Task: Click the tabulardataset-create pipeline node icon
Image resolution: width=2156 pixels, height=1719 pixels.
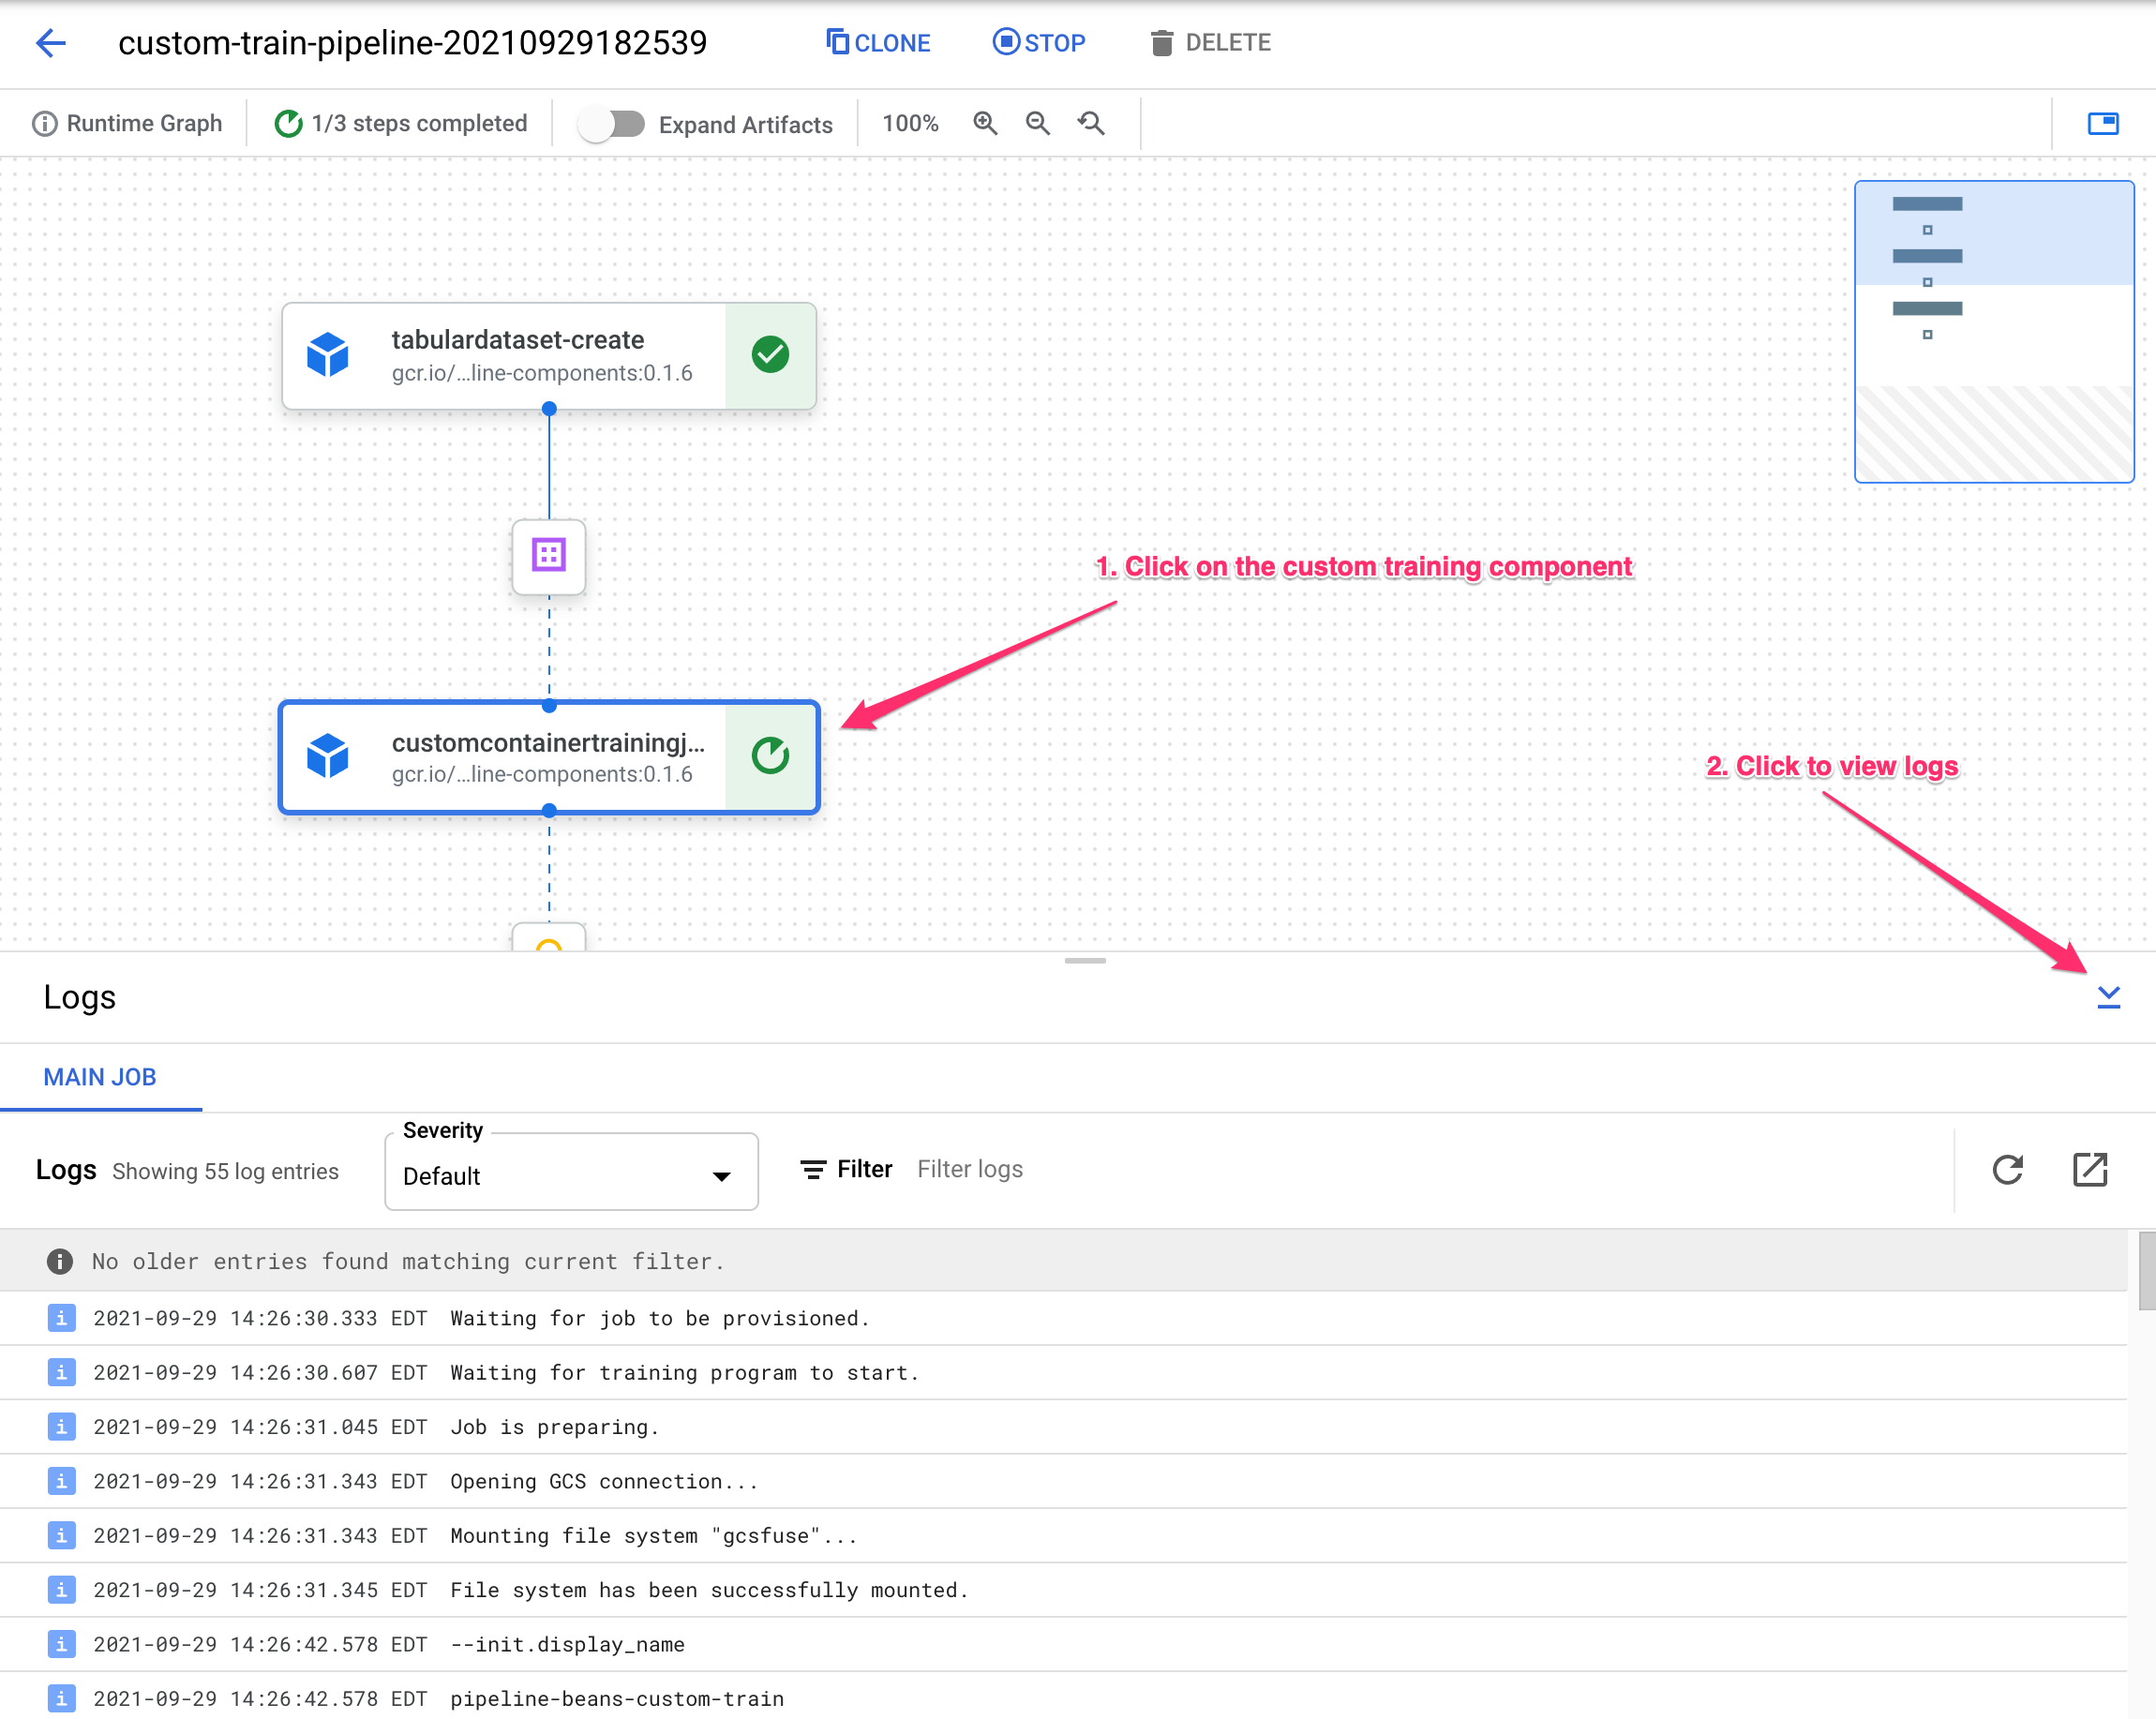Action: tap(334, 354)
